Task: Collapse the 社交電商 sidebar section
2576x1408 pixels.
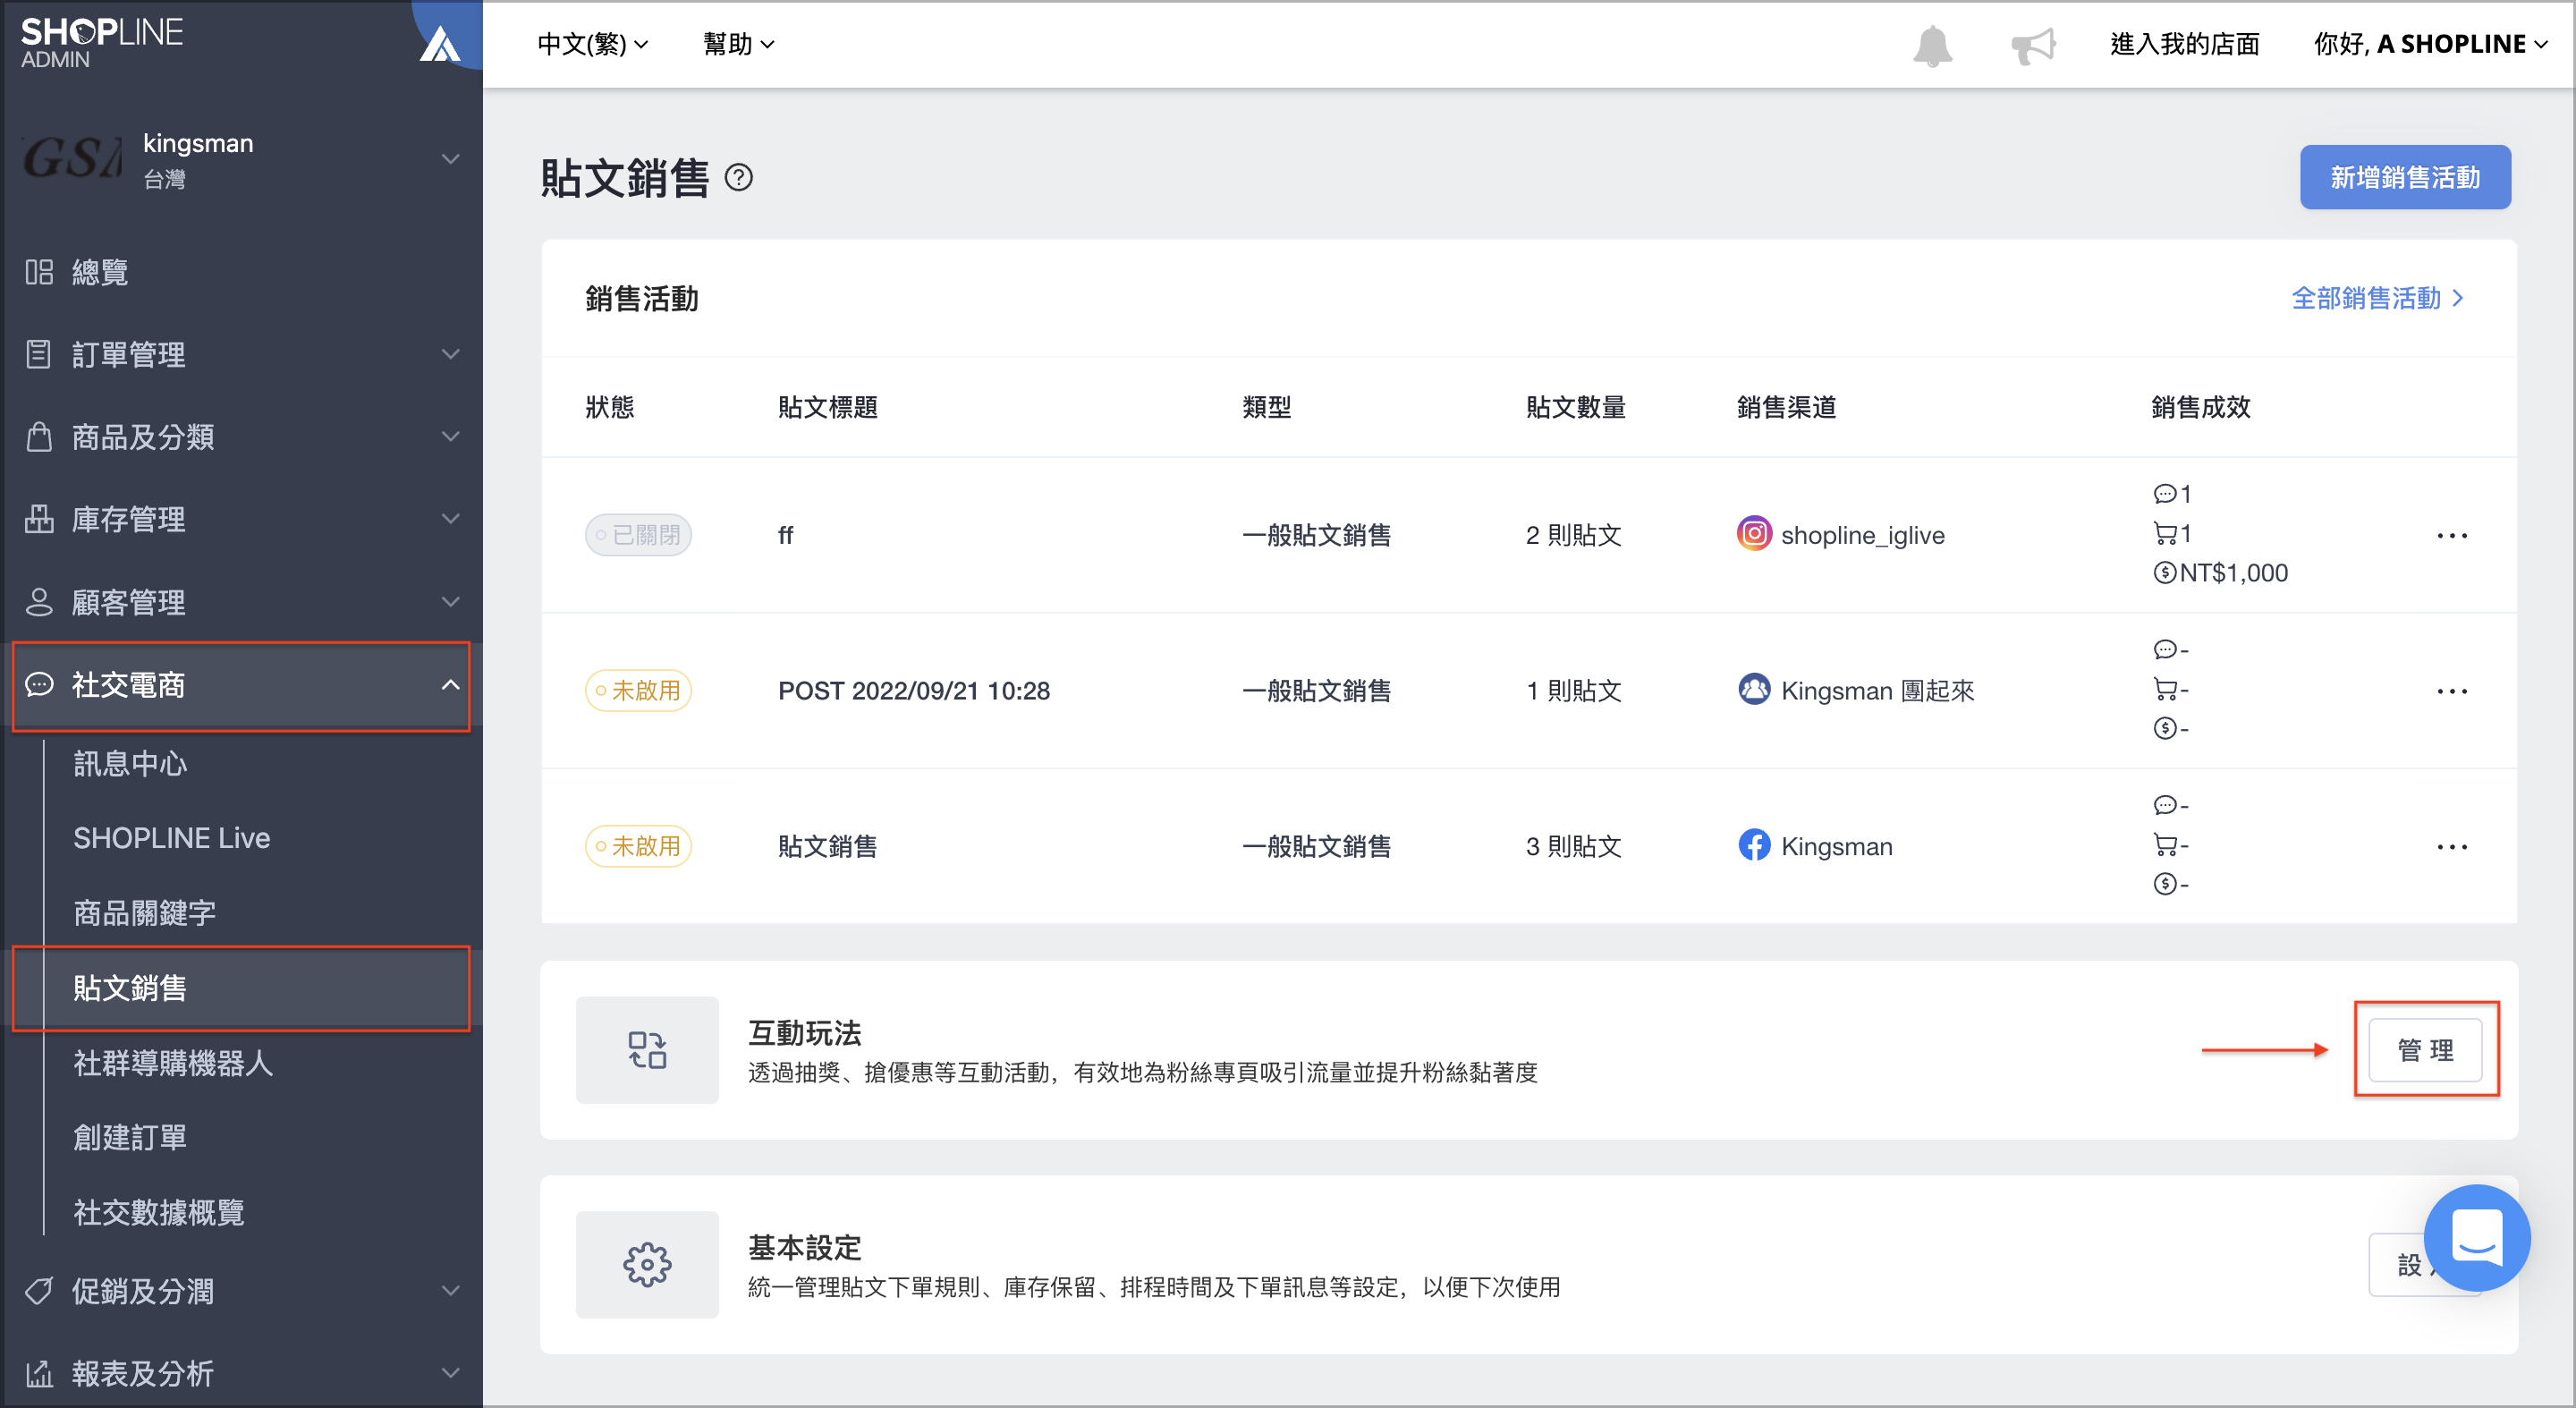Action: pos(241,685)
